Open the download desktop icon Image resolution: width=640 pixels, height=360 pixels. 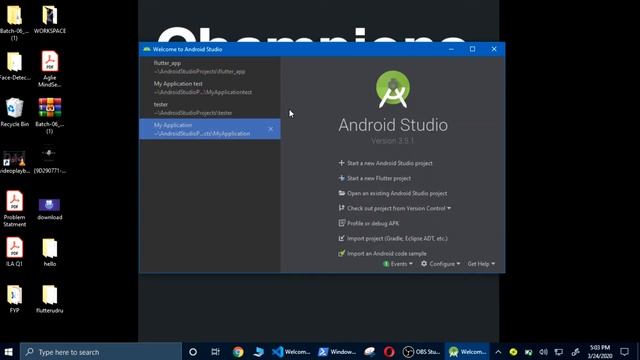point(50,209)
